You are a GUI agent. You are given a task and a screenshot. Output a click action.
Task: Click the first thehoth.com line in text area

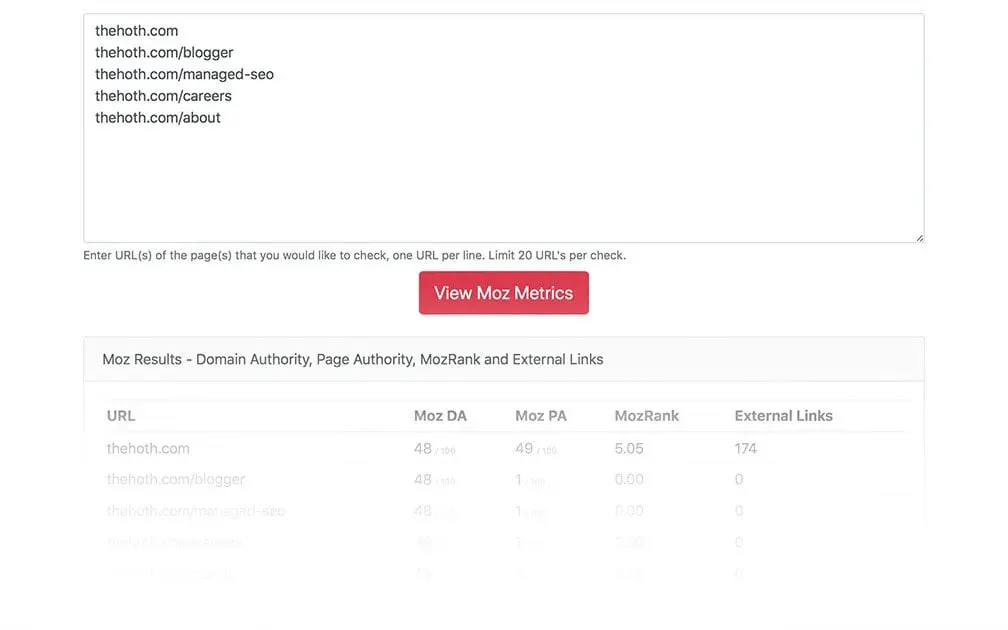click(x=137, y=31)
